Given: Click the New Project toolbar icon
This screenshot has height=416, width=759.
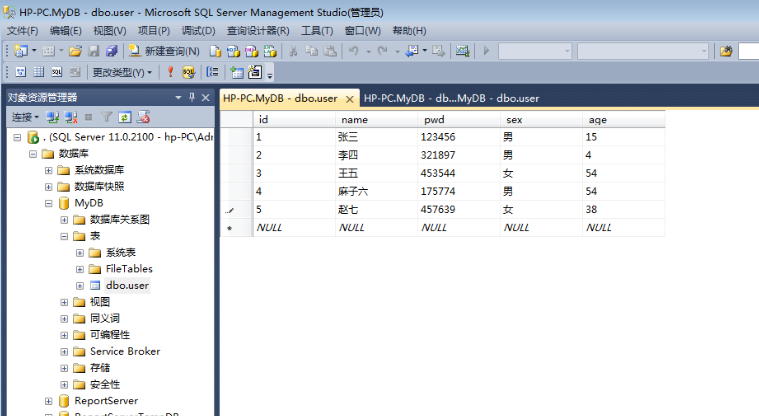Looking at the screenshot, I should click(x=21, y=51).
